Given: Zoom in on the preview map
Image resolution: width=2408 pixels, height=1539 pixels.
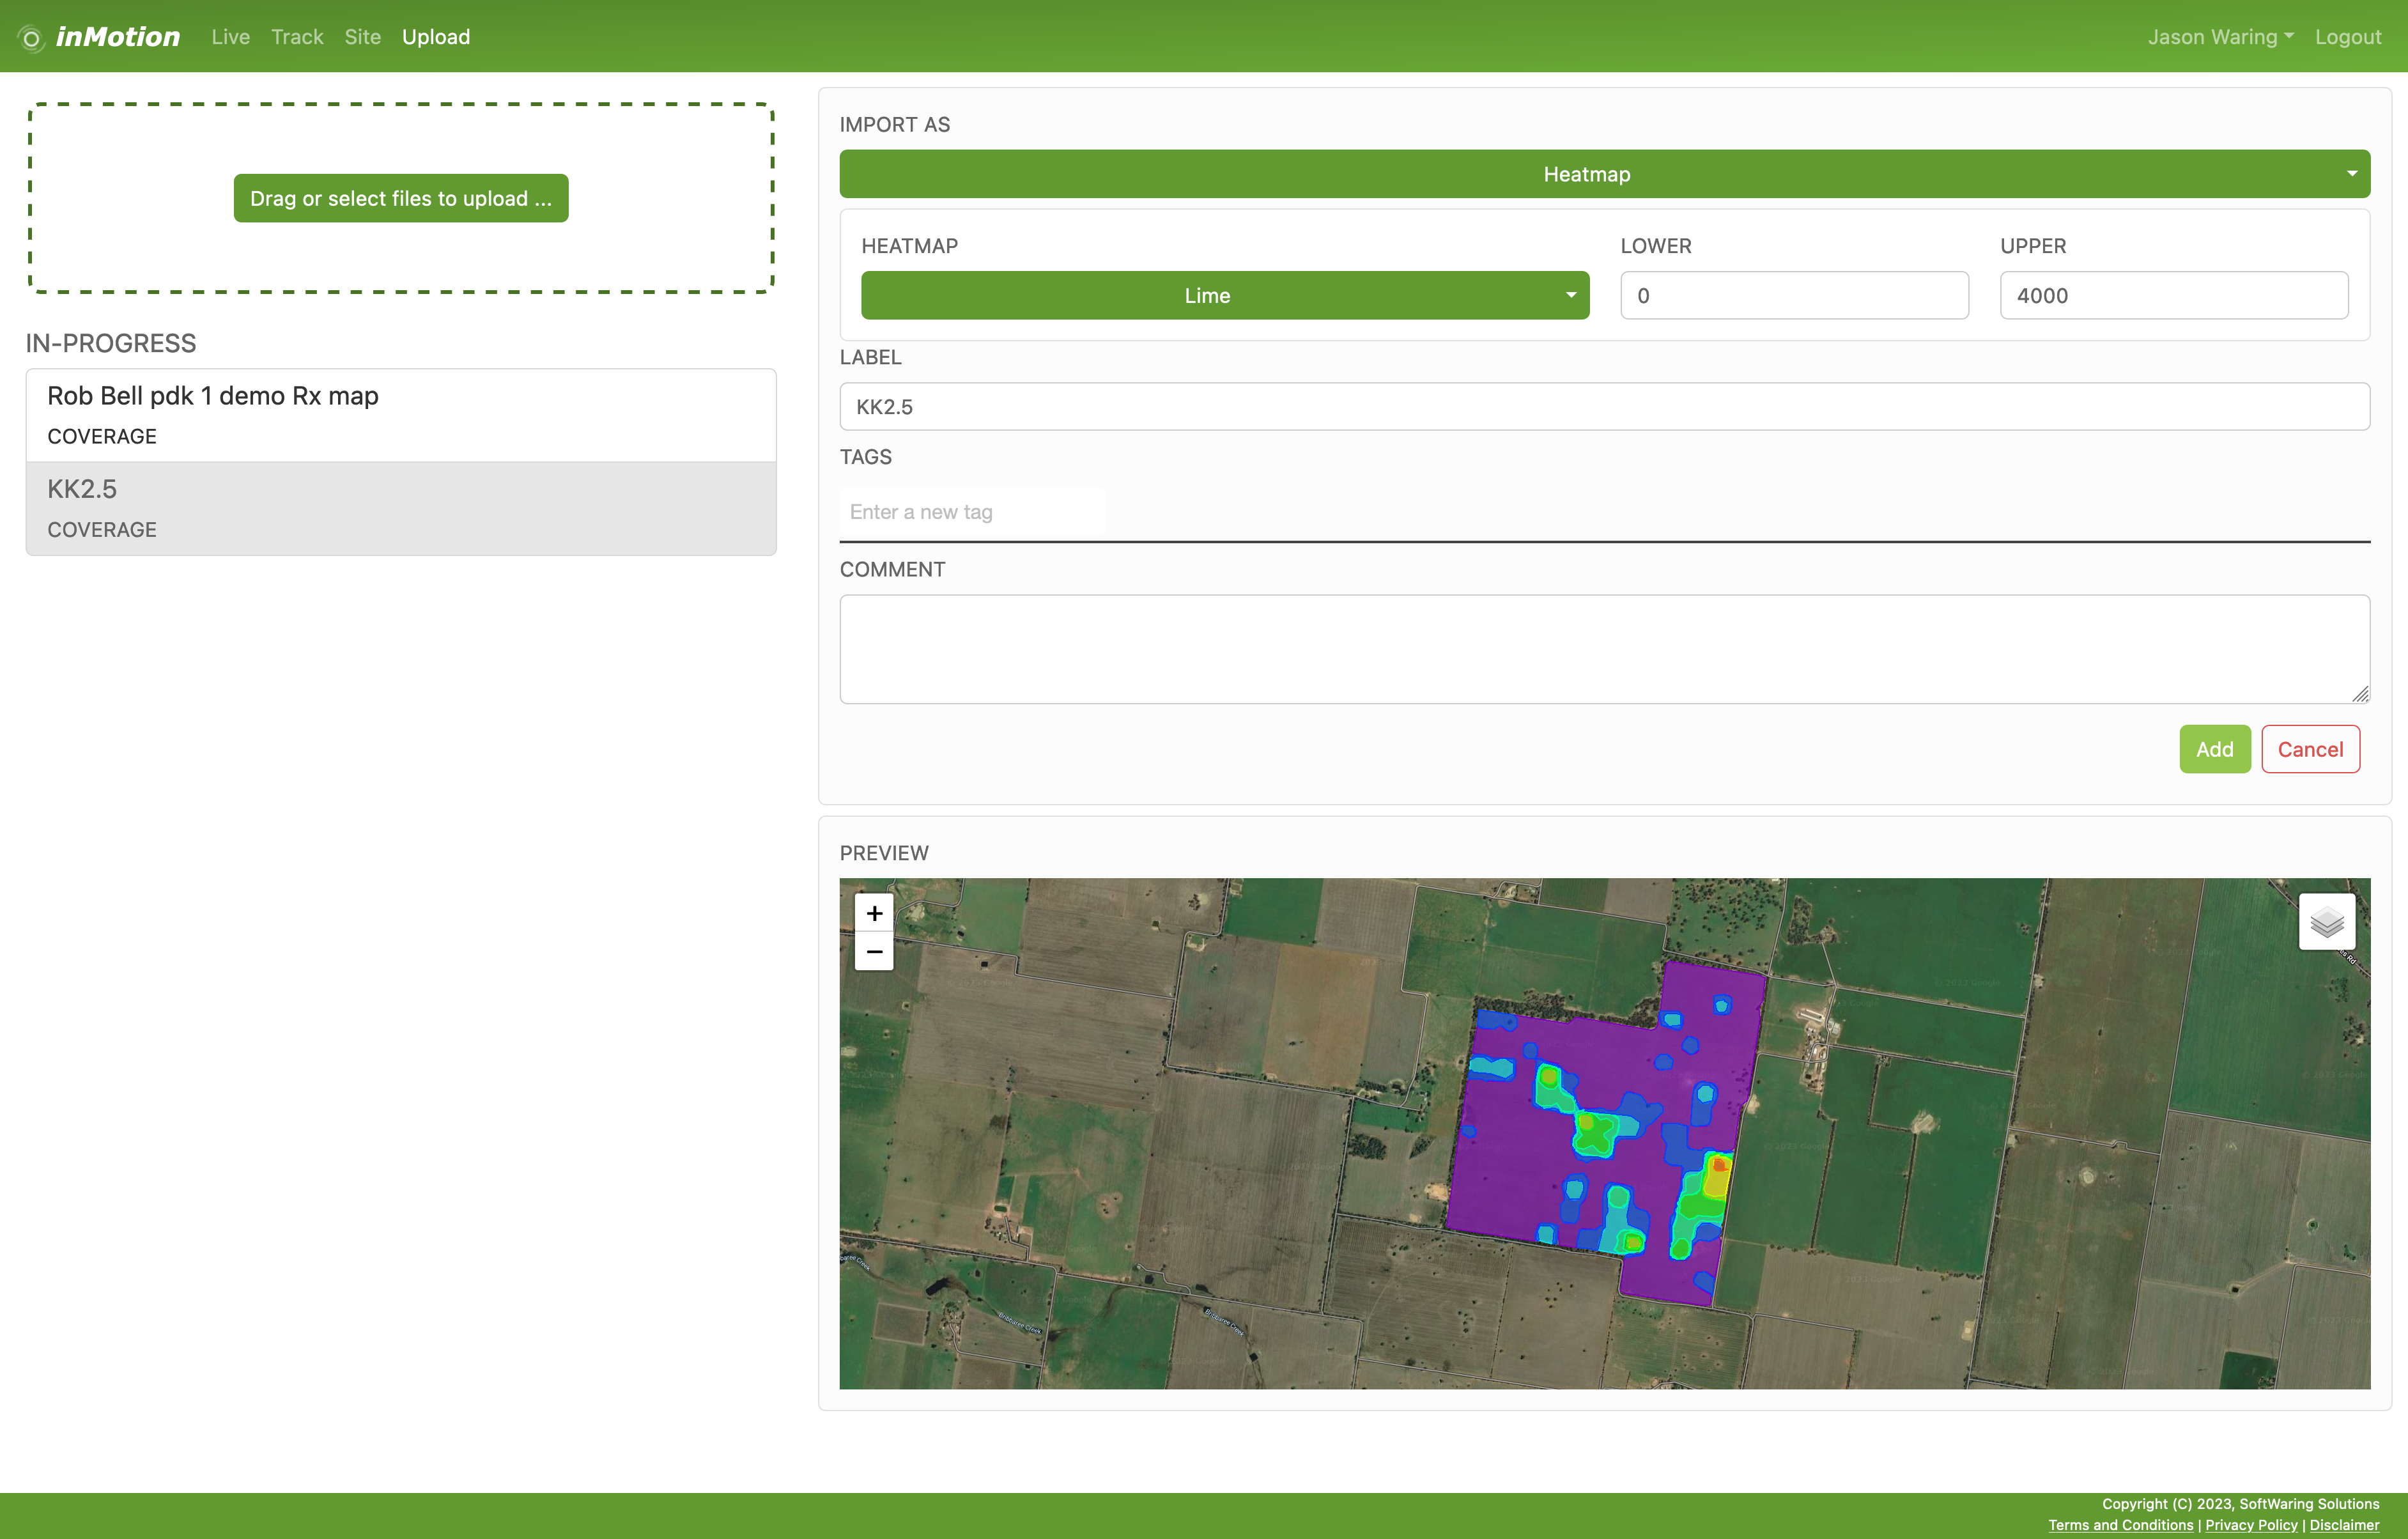Looking at the screenshot, I should click(x=873, y=913).
